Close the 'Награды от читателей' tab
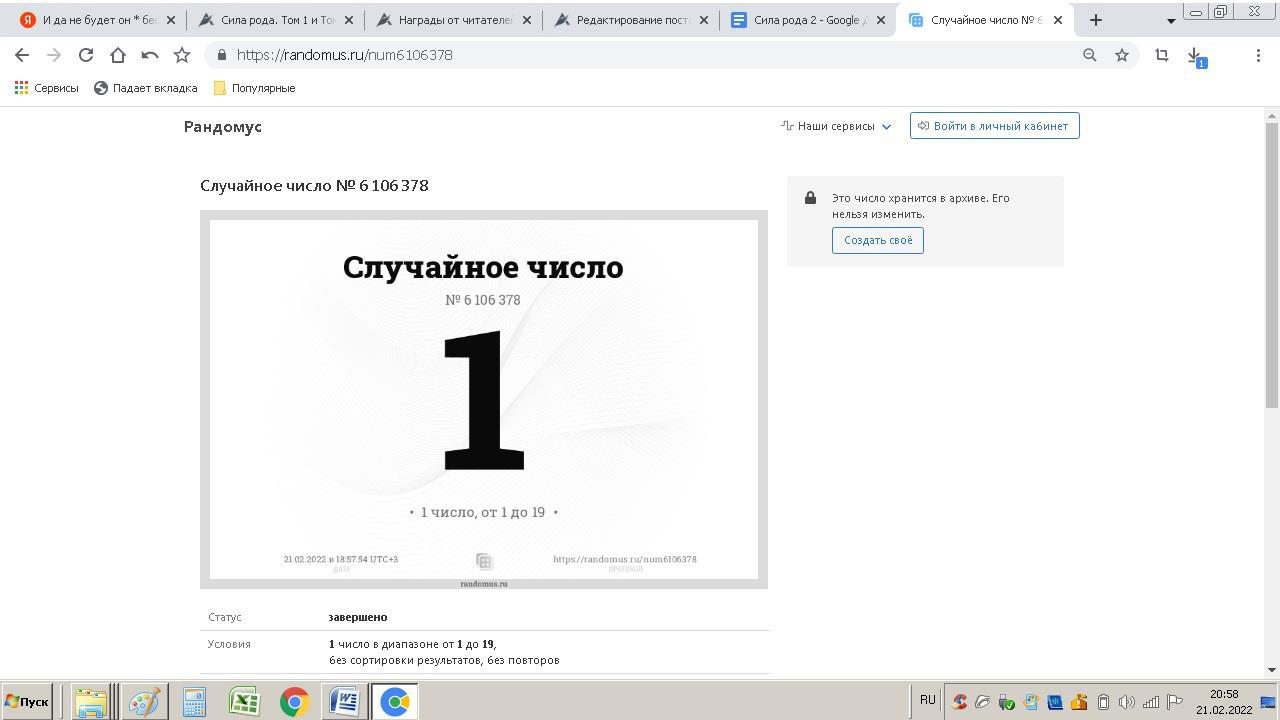The image size is (1280, 720). (527, 20)
